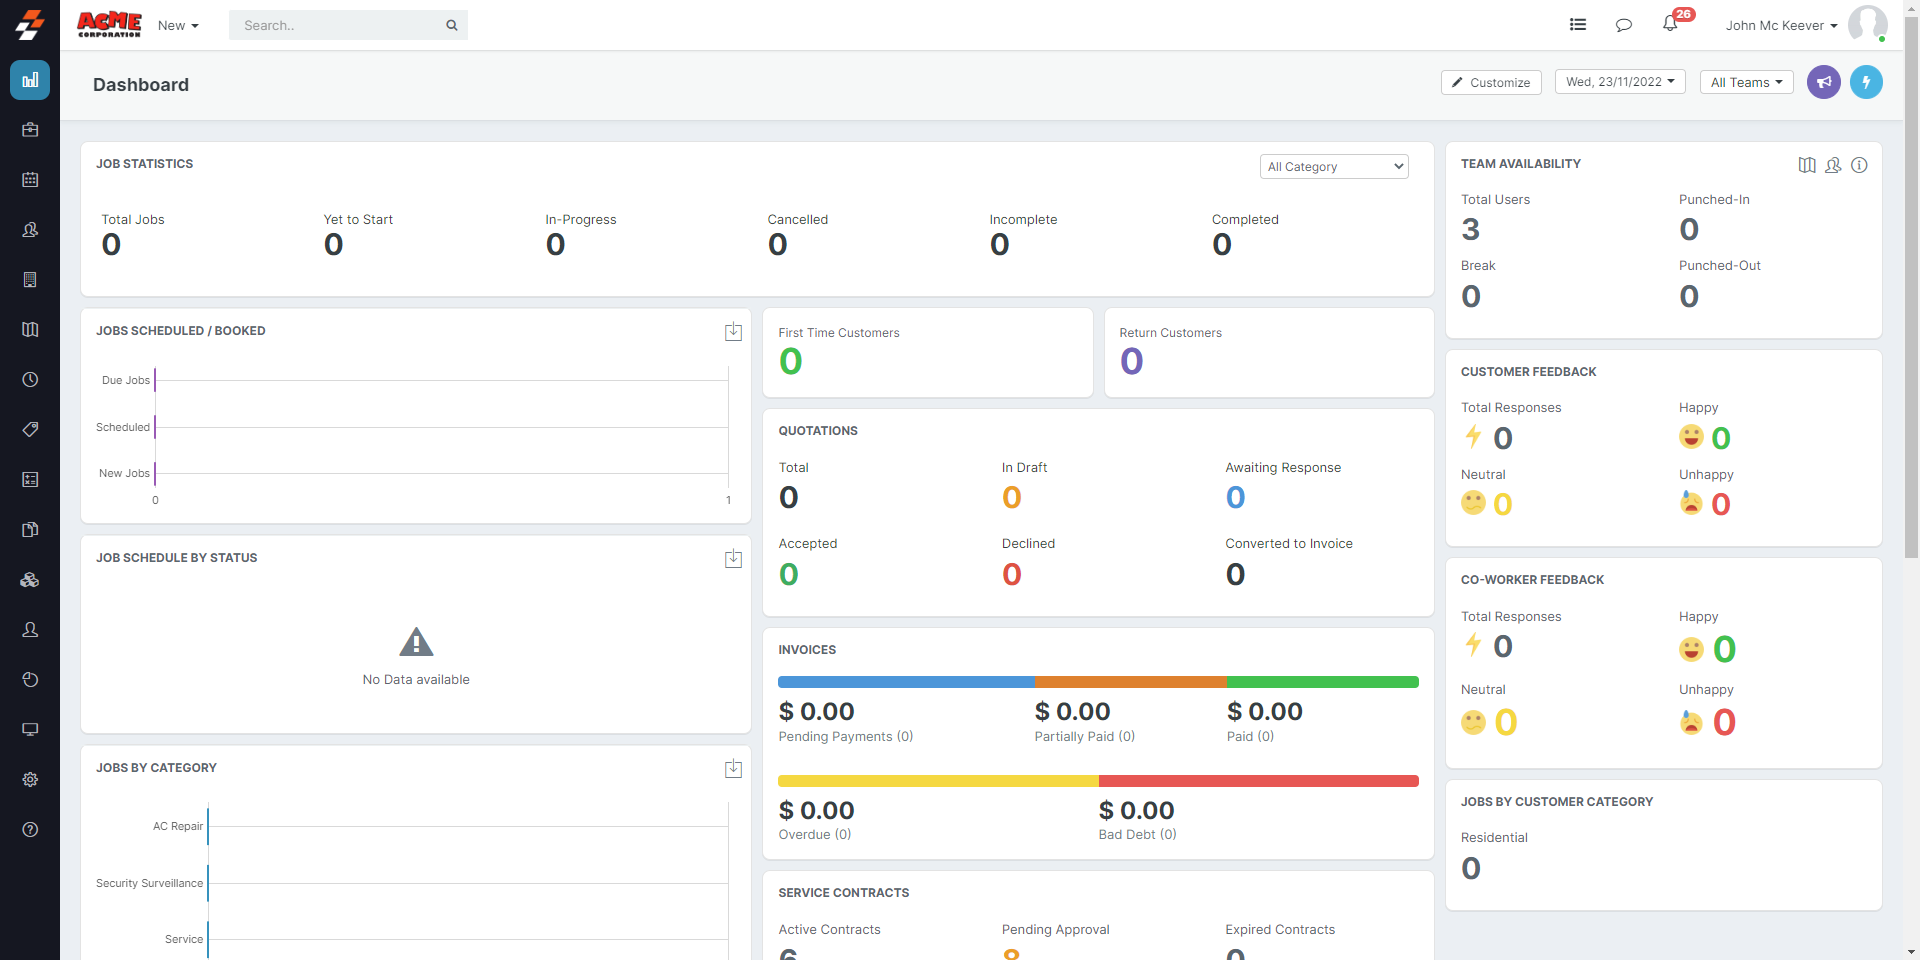Click the notifications bell icon
This screenshot has width=1920, height=960.
click(x=1670, y=24)
